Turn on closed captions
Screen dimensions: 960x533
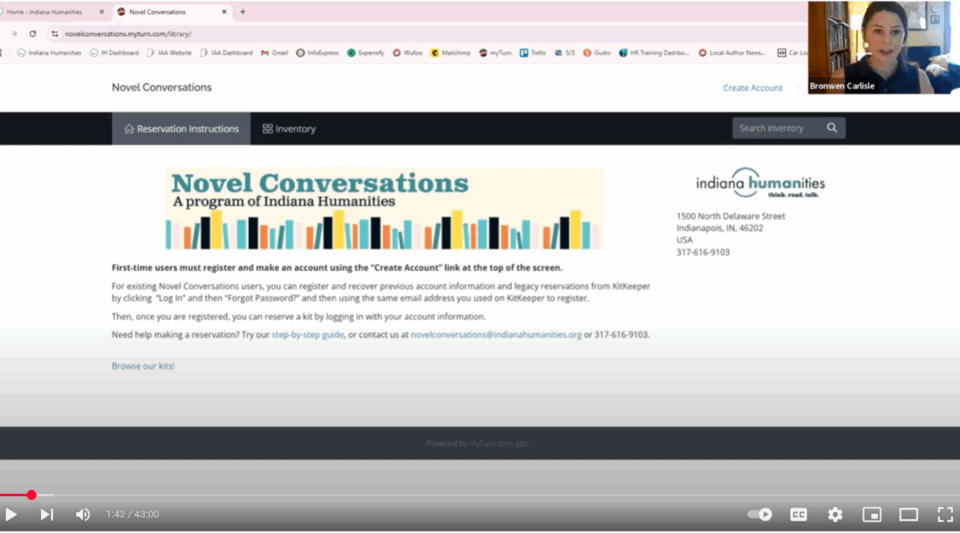click(798, 515)
